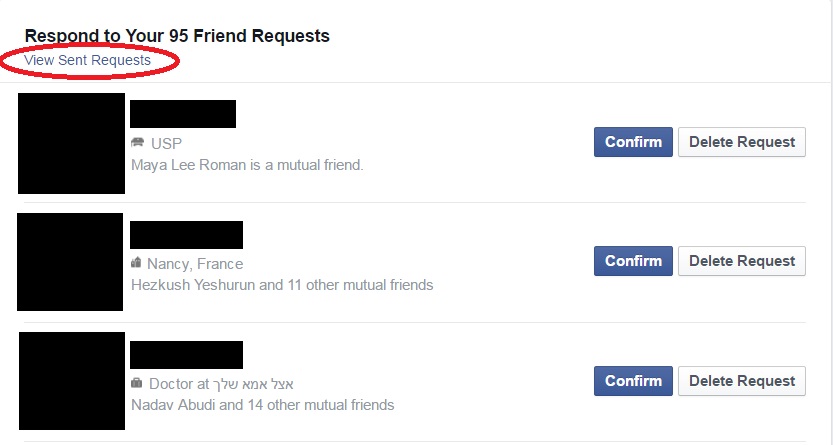Show the 14 other mutual friends
The image size is (833, 445).
[x=317, y=405]
